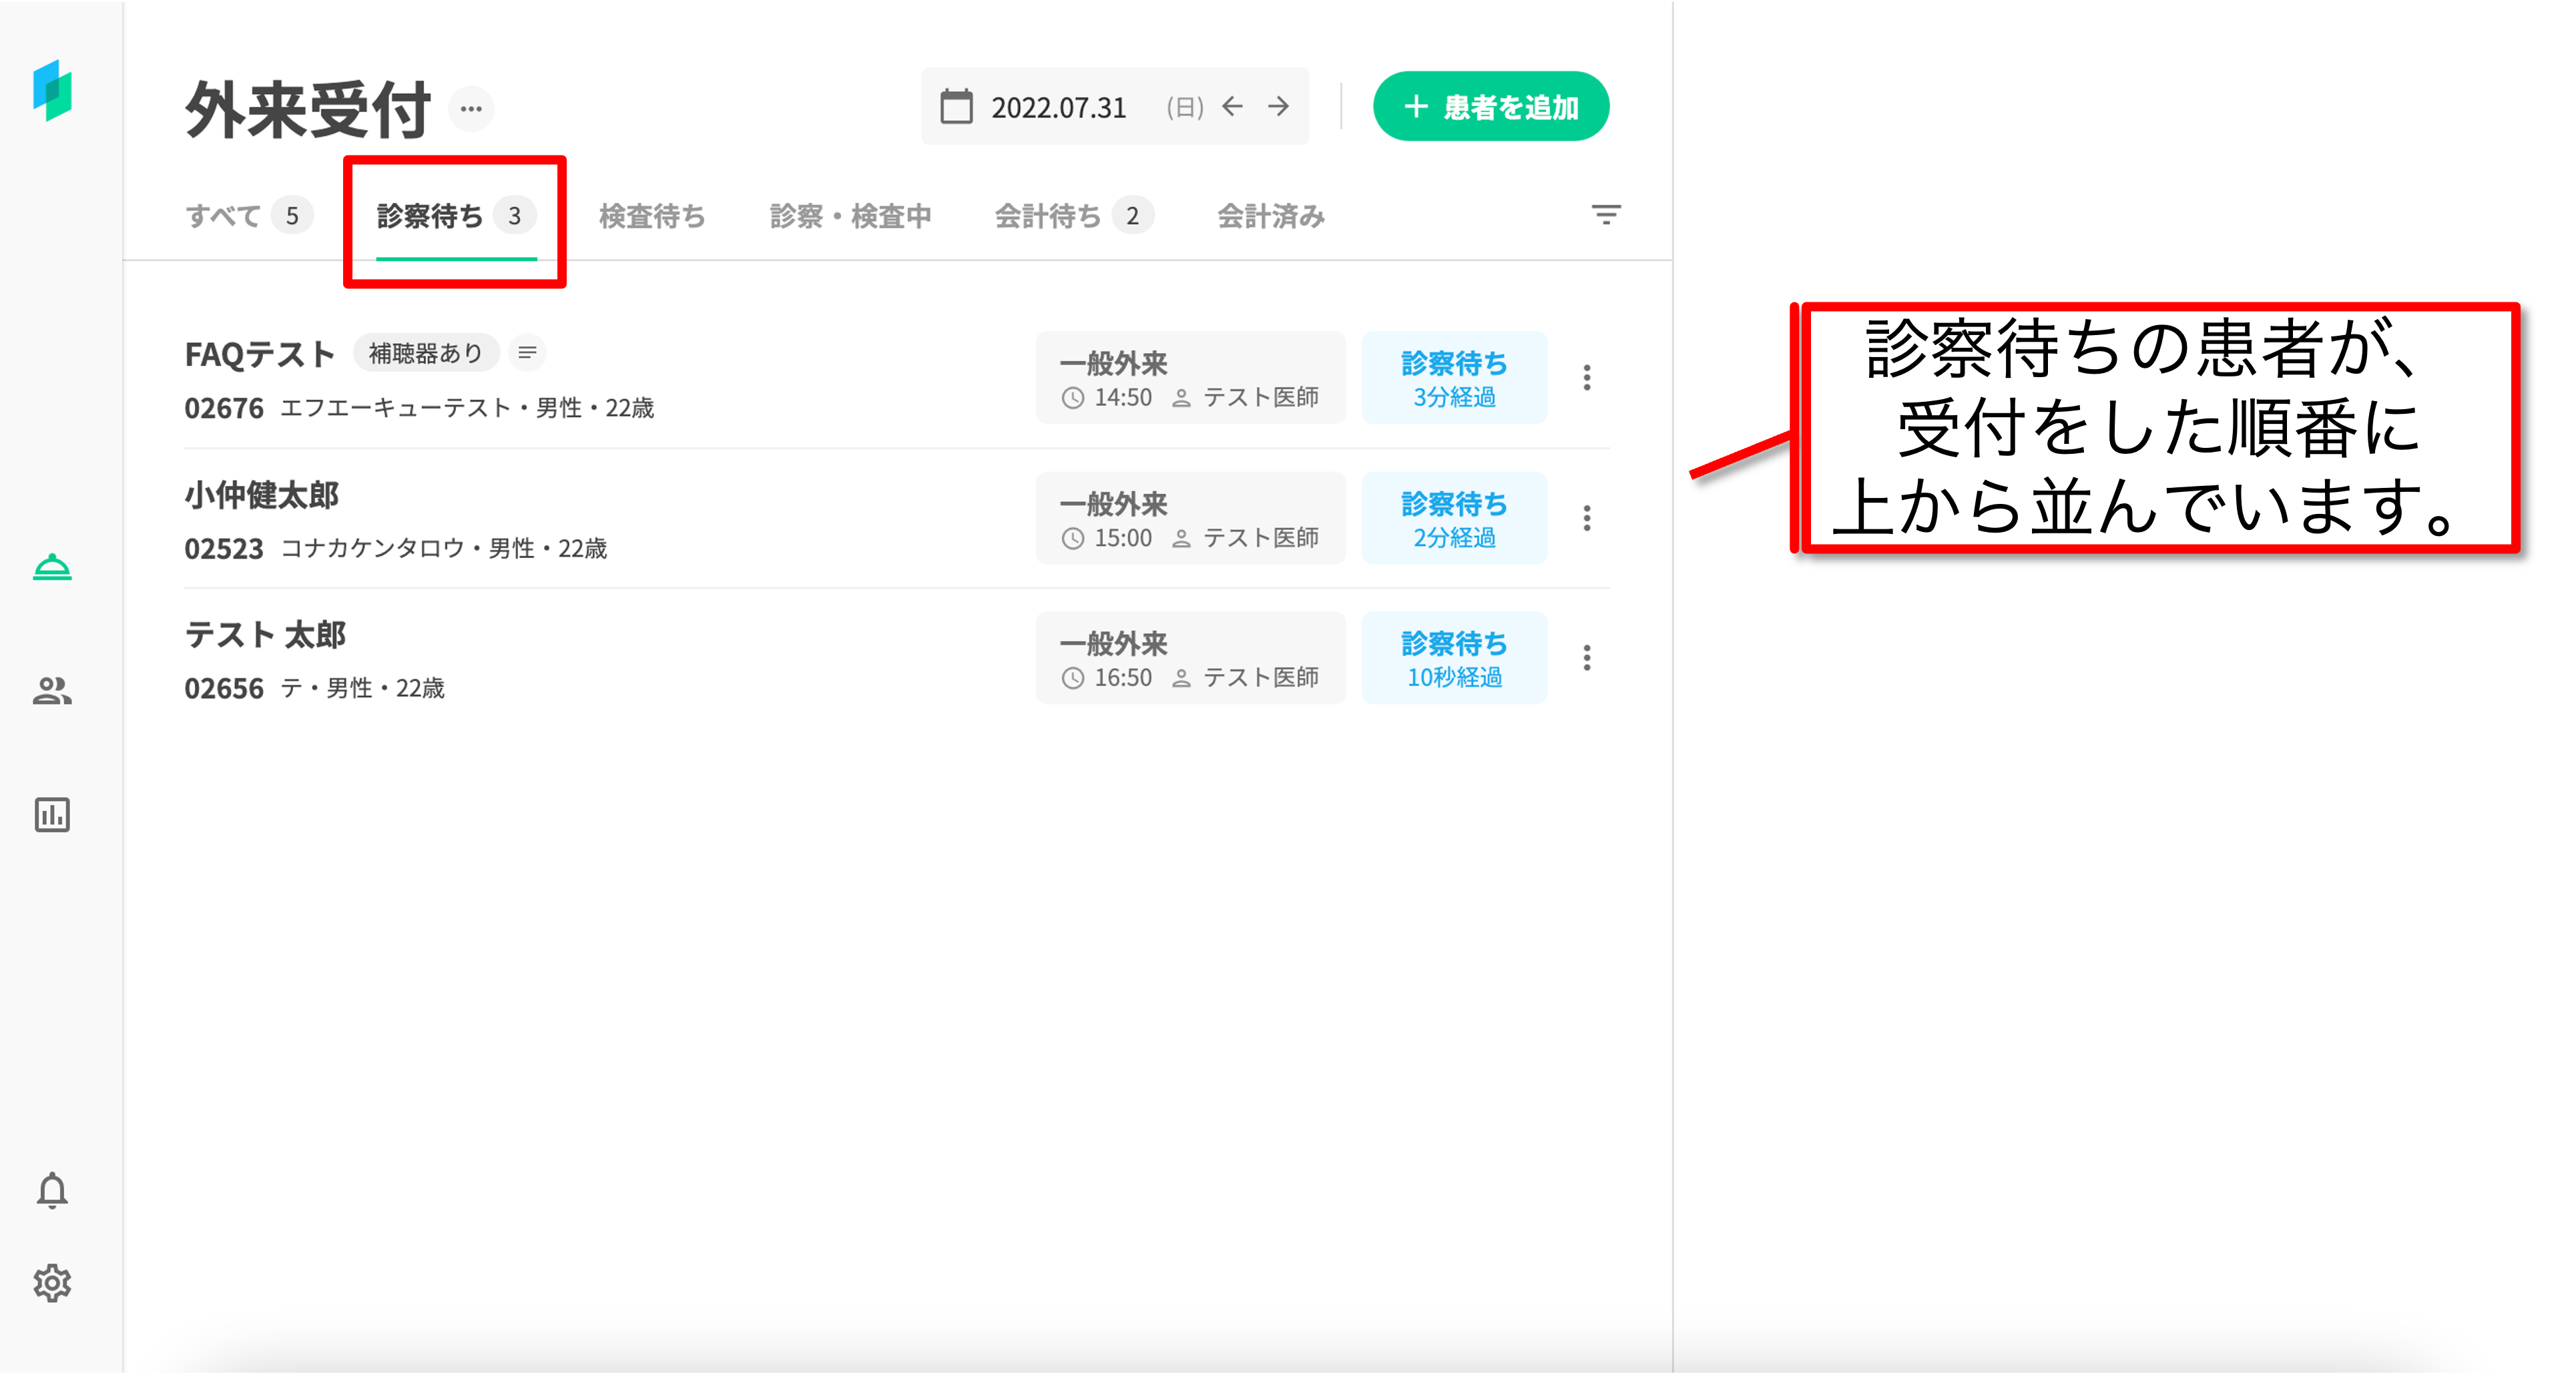Open more options menu for テスト 太郎 row
Screen dimensions: 2576x1373
(x=1586, y=658)
